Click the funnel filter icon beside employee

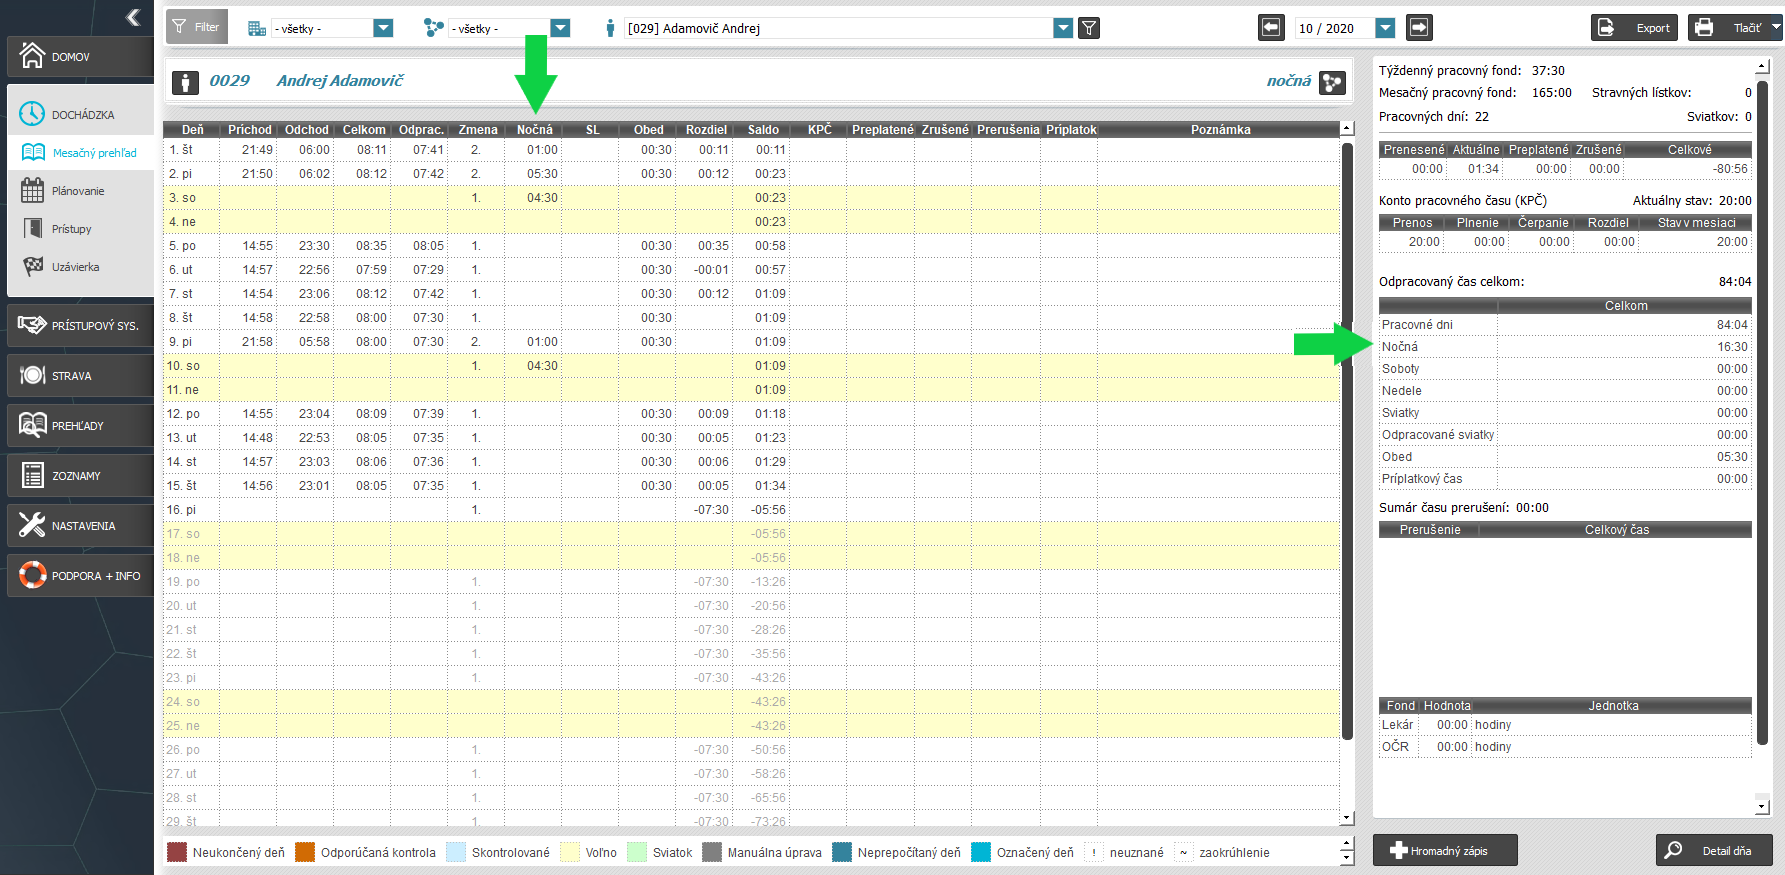tap(1089, 28)
